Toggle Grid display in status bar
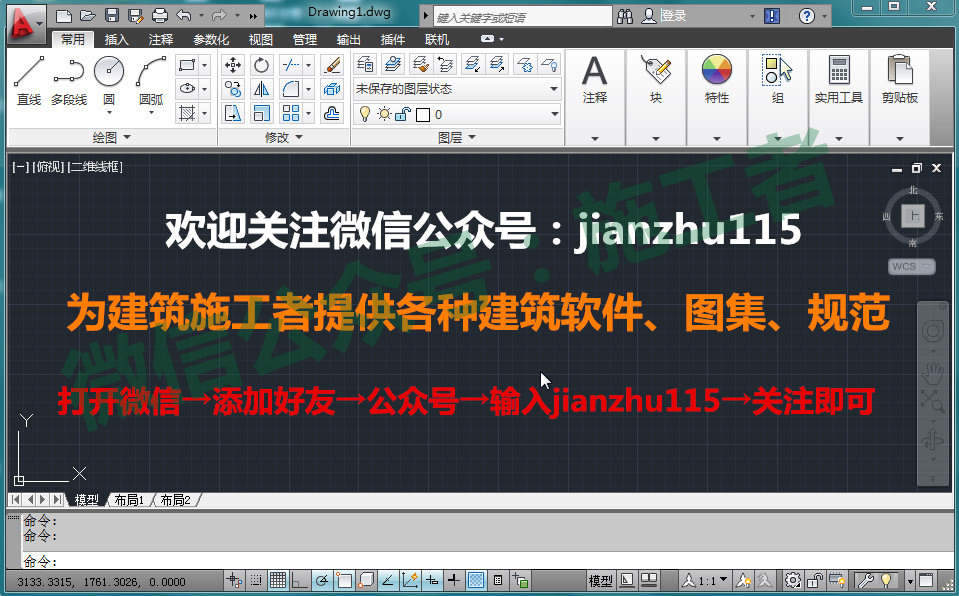Viewport: 959px width, 596px height. (278, 579)
